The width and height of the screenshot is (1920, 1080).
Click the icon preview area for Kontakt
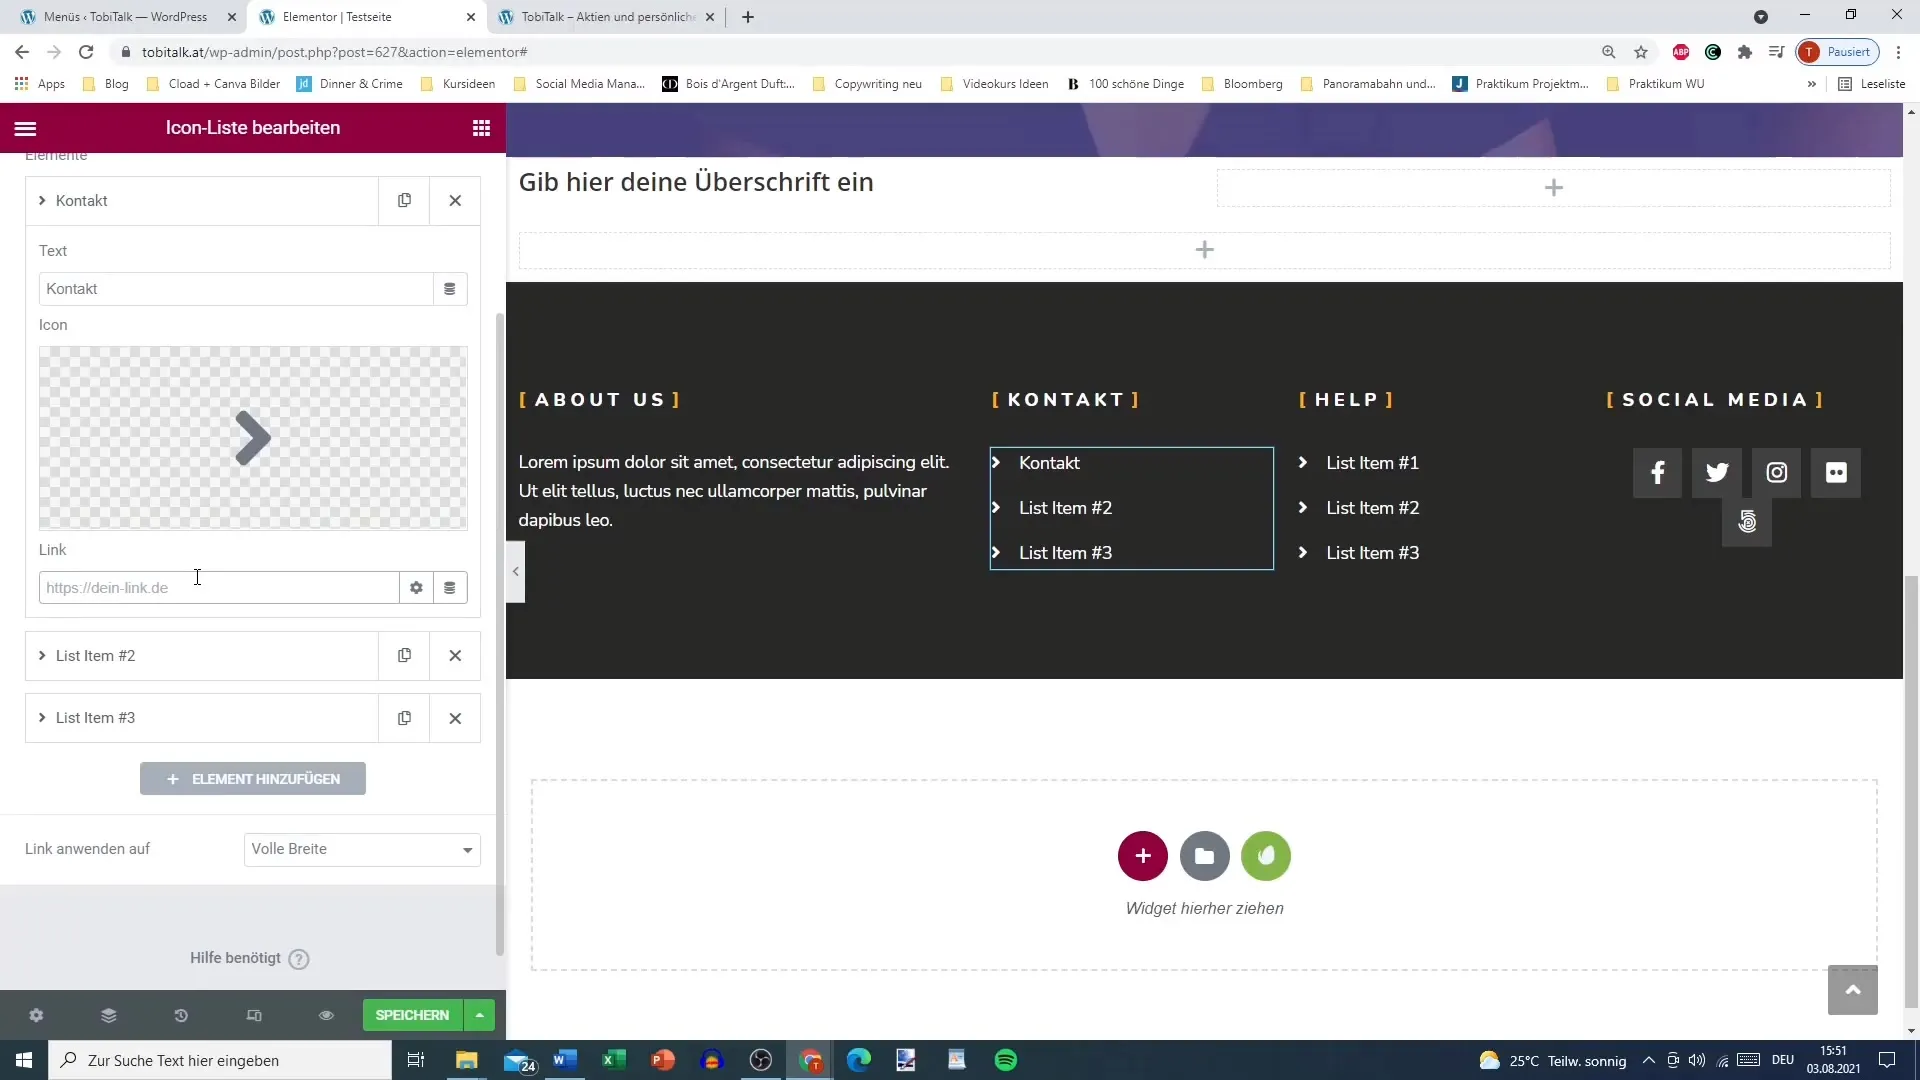pos(252,435)
